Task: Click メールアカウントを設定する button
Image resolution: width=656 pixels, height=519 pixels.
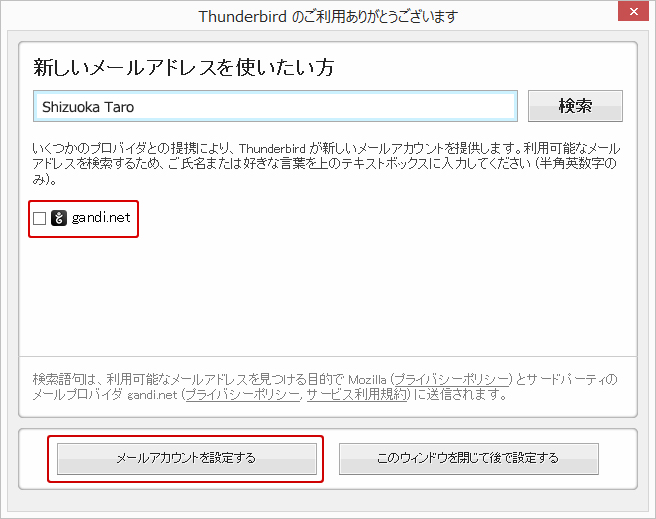Action: tap(187, 458)
